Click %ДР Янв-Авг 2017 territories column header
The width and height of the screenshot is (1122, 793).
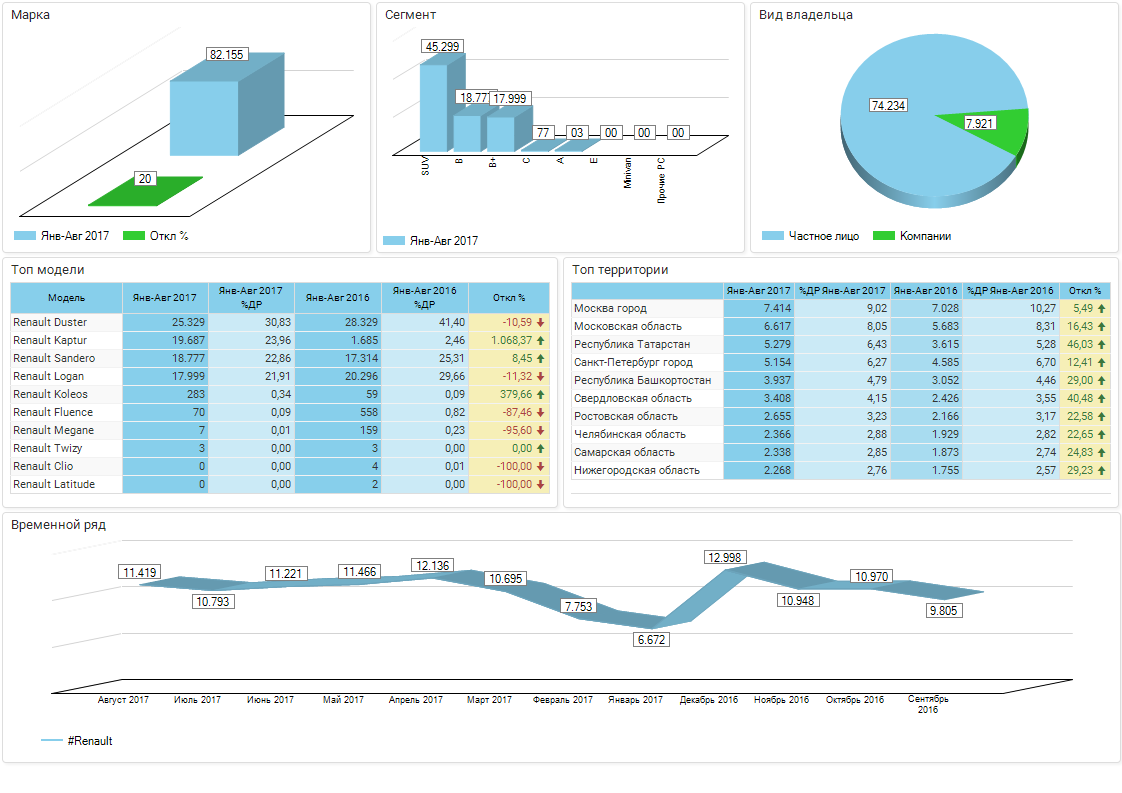pyautogui.click(x=842, y=291)
